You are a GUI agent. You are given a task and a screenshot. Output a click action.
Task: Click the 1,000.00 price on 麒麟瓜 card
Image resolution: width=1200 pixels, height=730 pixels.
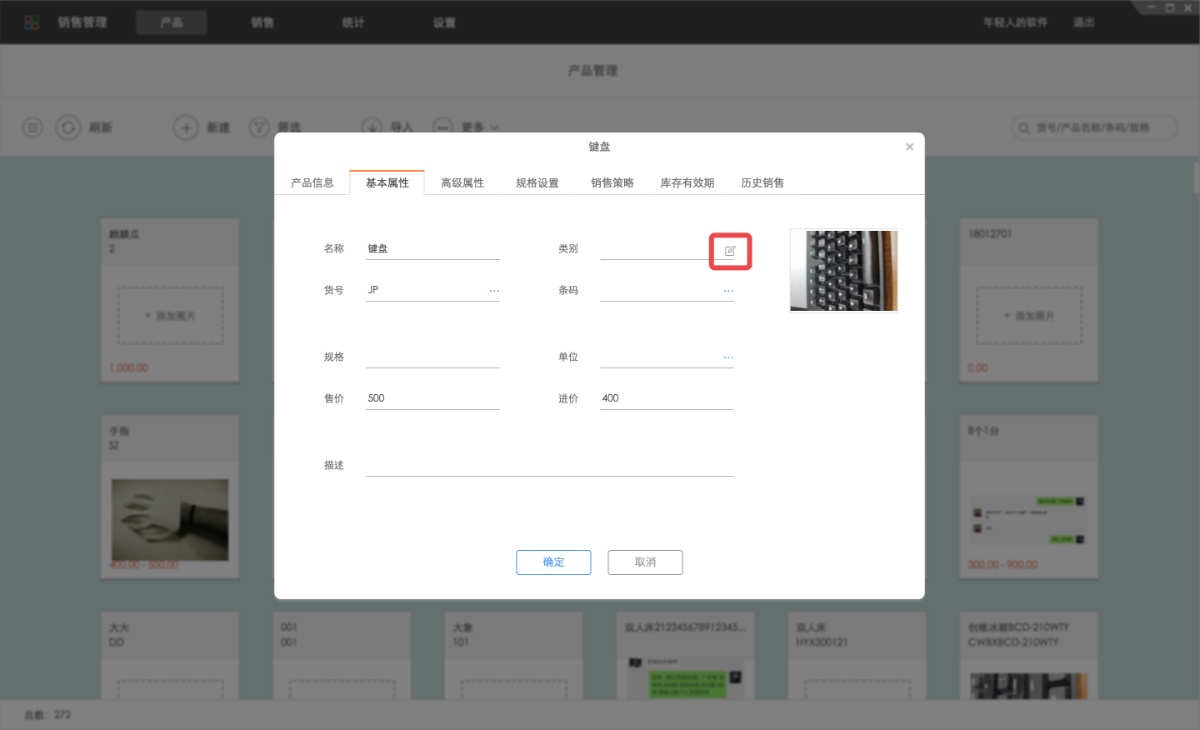coord(129,368)
